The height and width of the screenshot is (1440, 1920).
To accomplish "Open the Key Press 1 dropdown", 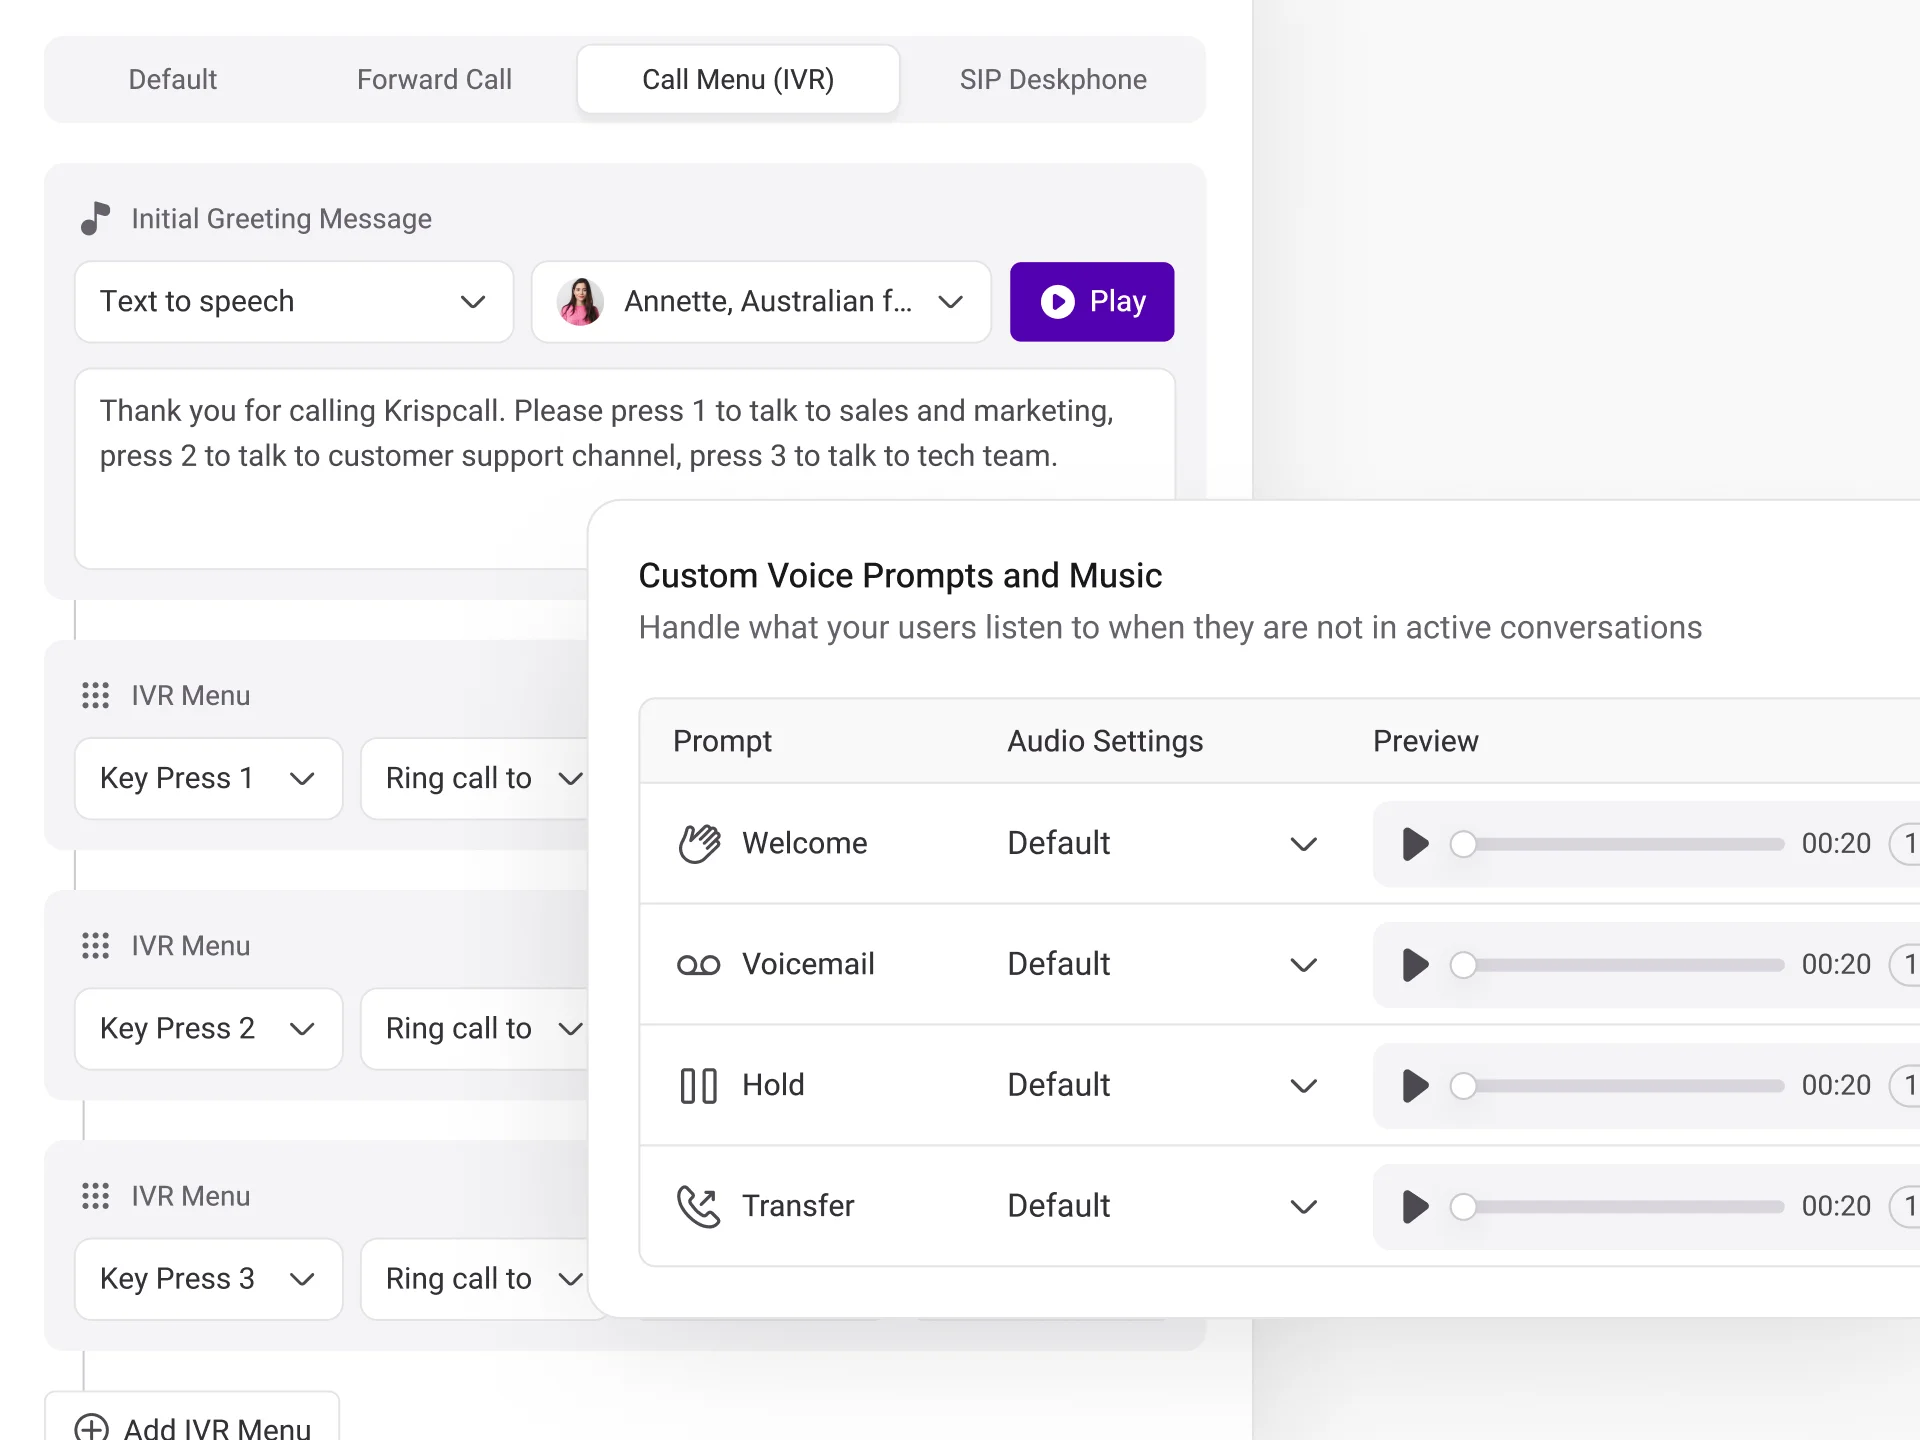I will (208, 778).
